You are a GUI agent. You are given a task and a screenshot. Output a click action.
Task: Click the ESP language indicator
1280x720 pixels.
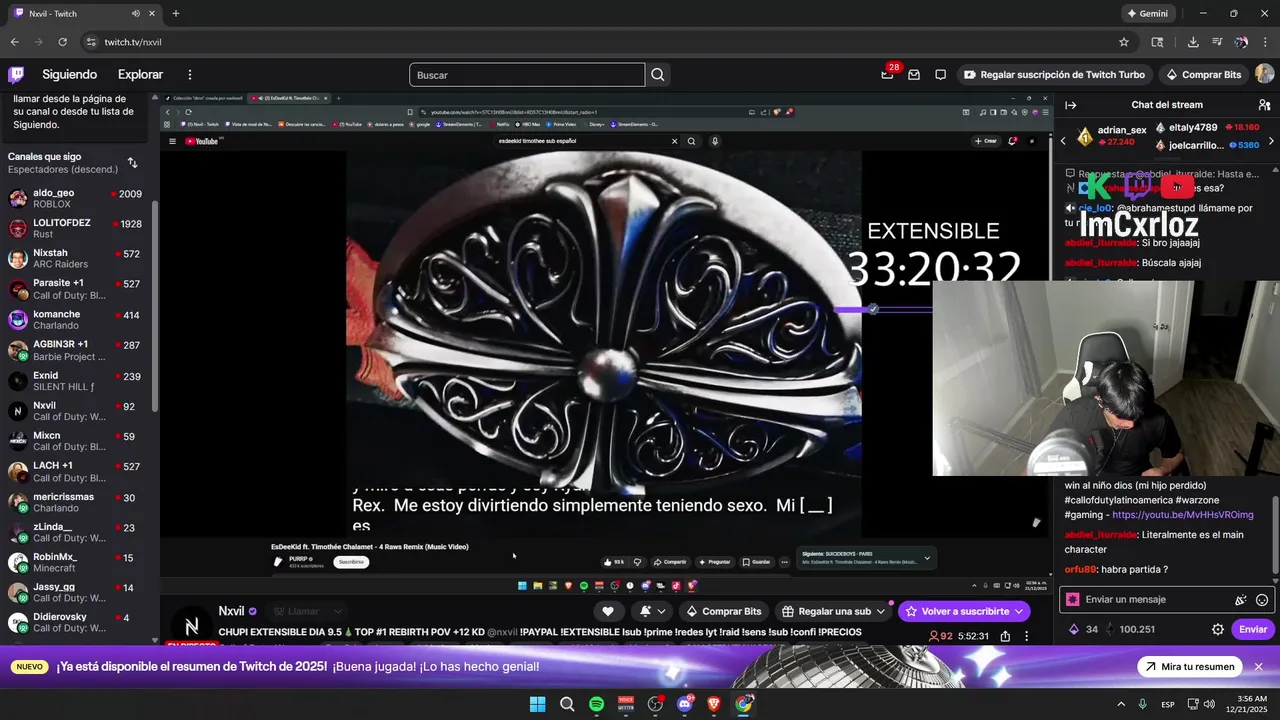[x=1168, y=704]
